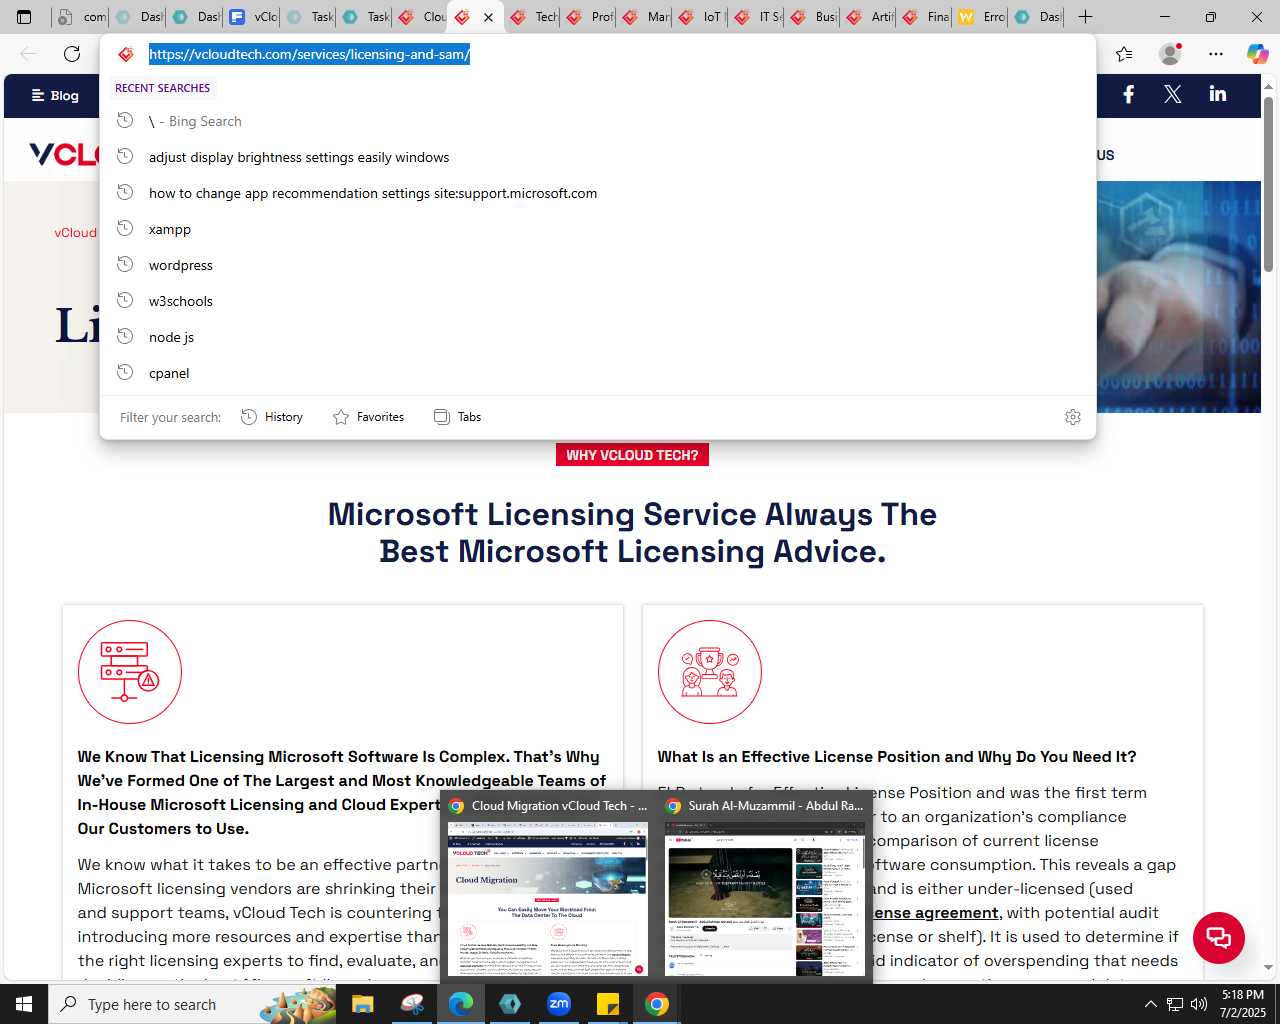Select the 'node js' recent search

pos(598,337)
